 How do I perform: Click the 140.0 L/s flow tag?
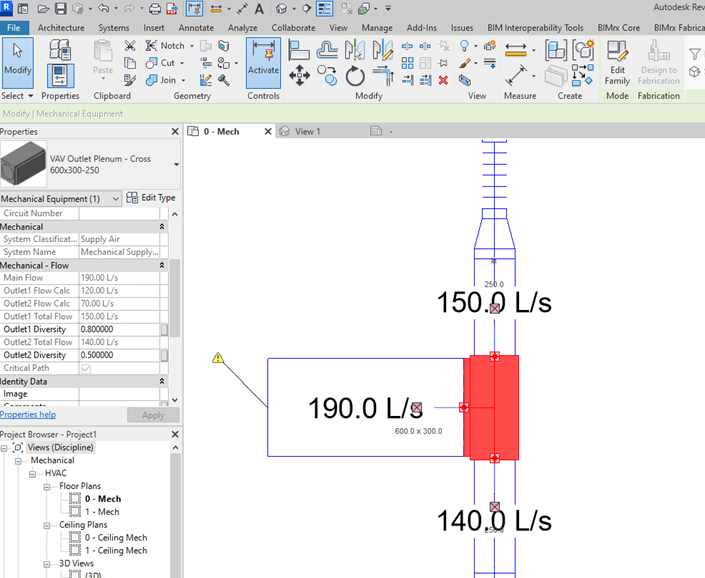coord(494,521)
